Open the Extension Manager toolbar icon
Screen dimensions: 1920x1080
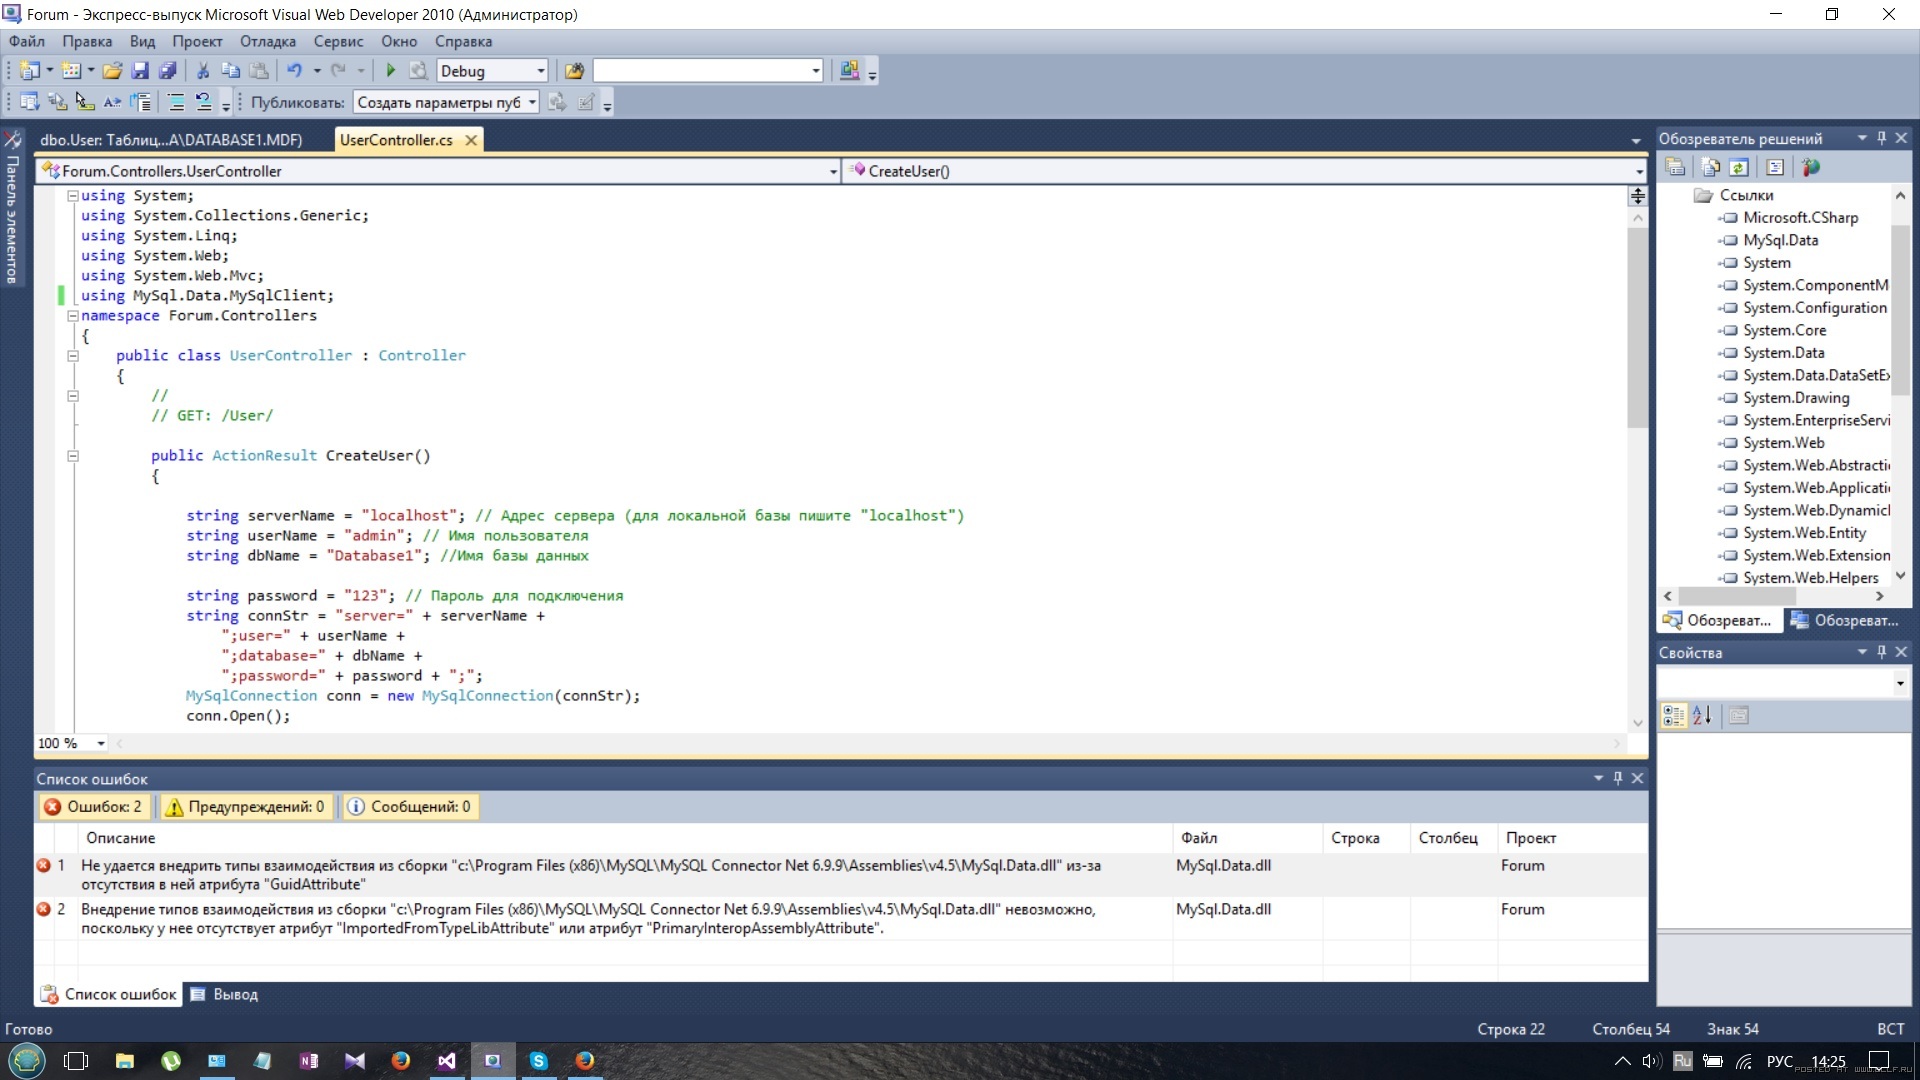pyautogui.click(x=849, y=71)
